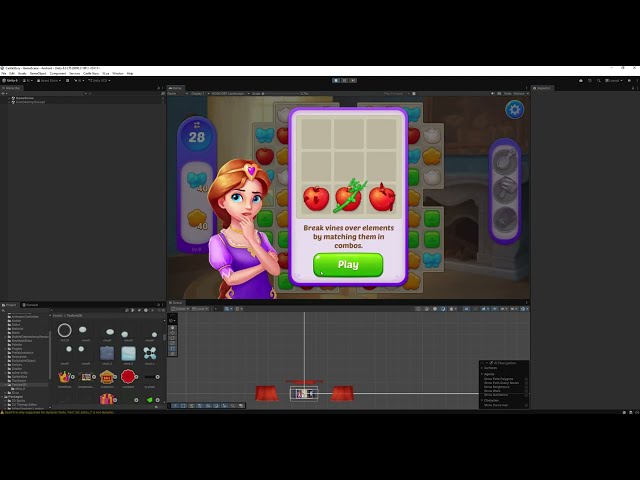This screenshot has height=480, width=640.
Task: Open the Unity 6 toolbar dropdown
Action: click(x=10, y=81)
